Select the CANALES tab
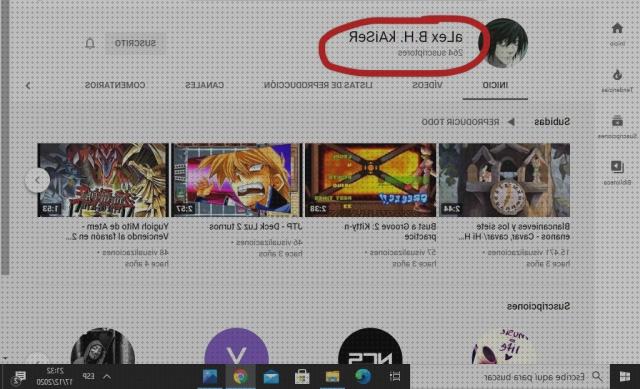Viewport: 640px width, 389px height. [204, 85]
